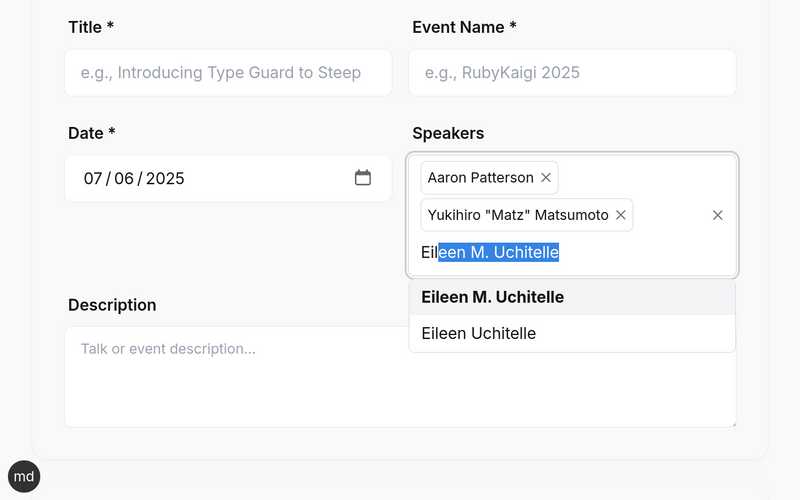Remove the Aaron Patterson speaker tag
This screenshot has width=800, height=500.
pyautogui.click(x=546, y=178)
